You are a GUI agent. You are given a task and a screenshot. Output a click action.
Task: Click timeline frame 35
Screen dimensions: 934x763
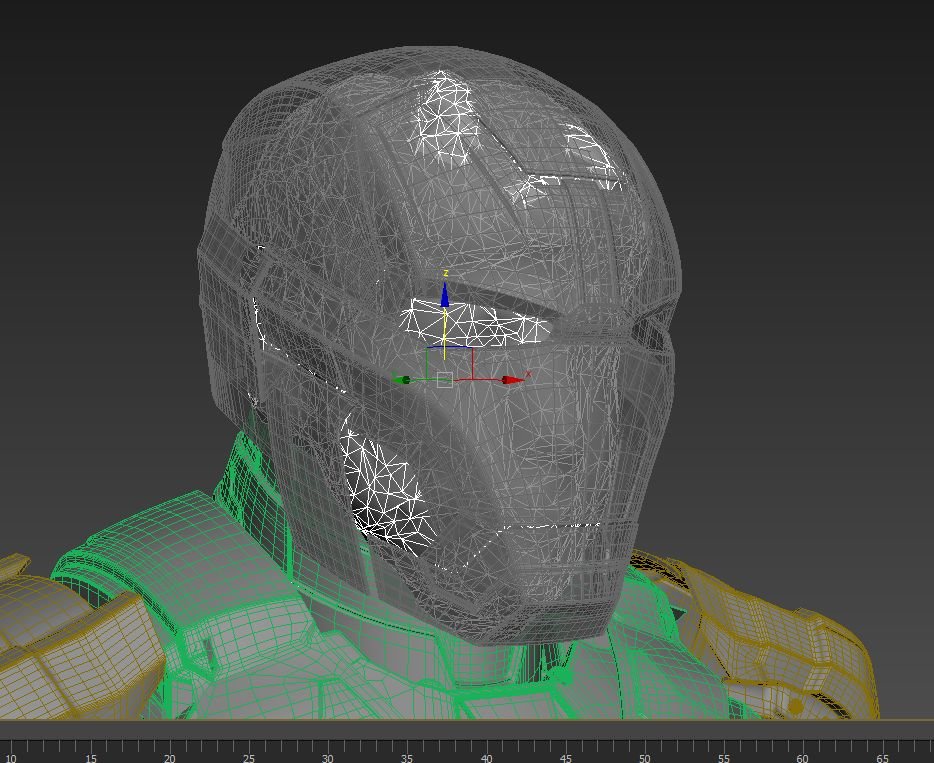(x=407, y=758)
